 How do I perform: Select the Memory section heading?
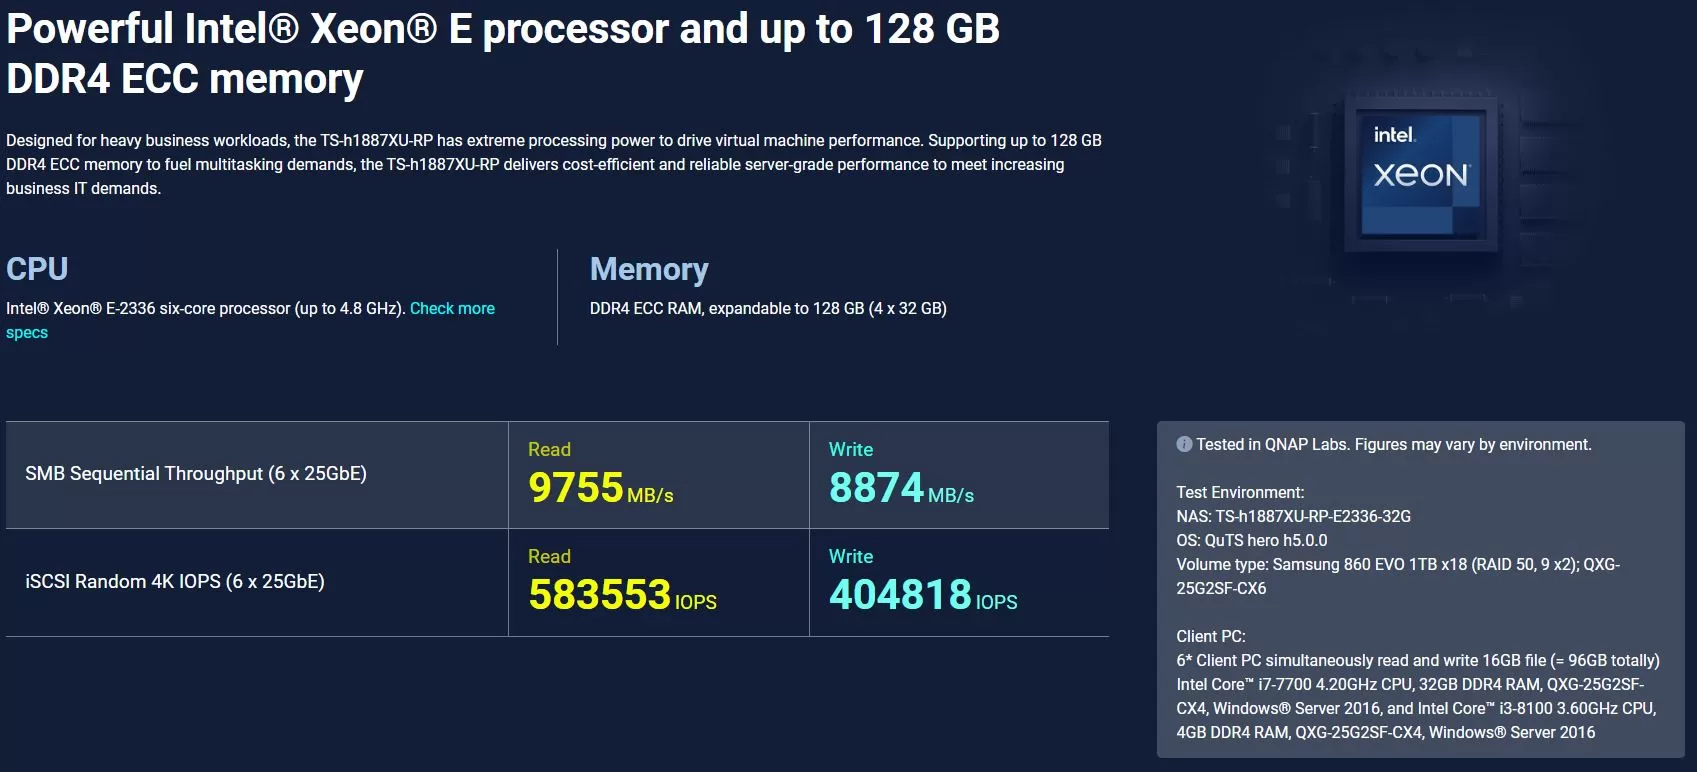[649, 269]
